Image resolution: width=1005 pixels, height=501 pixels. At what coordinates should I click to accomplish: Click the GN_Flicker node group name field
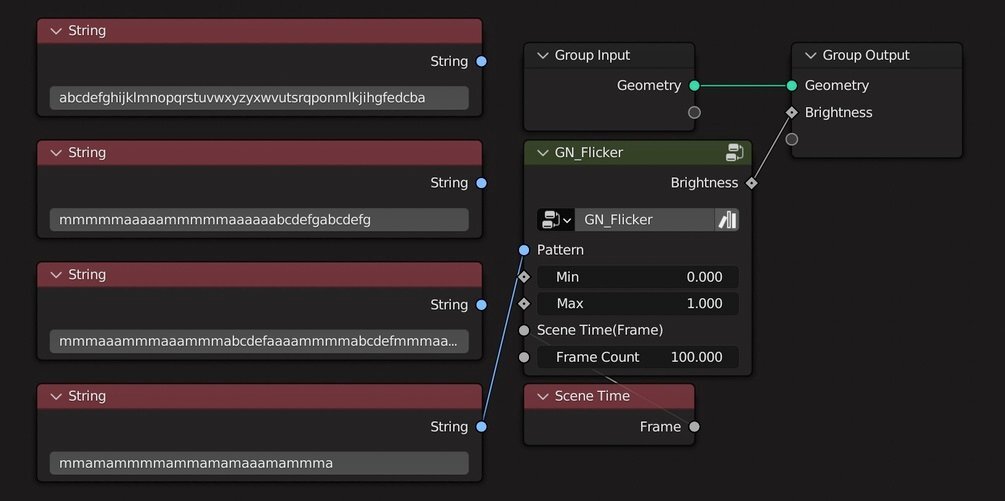coord(644,220)
